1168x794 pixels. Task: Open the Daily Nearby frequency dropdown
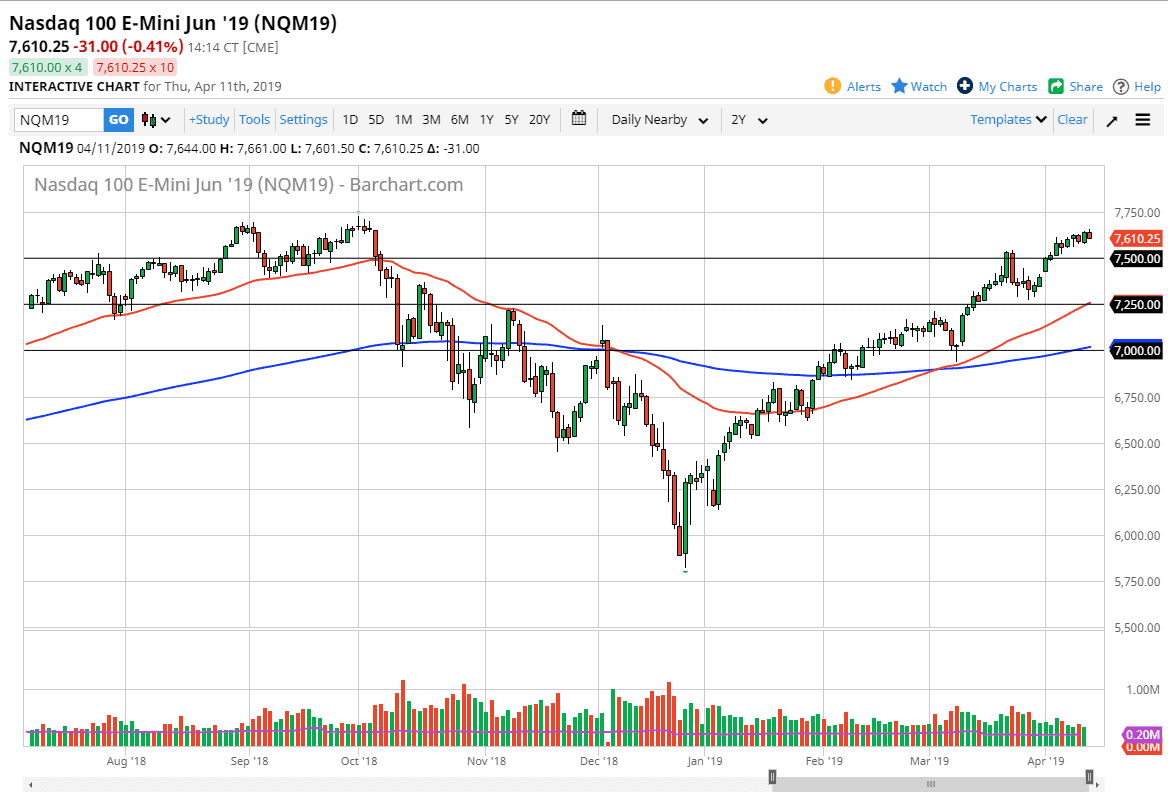coord(659,120)
